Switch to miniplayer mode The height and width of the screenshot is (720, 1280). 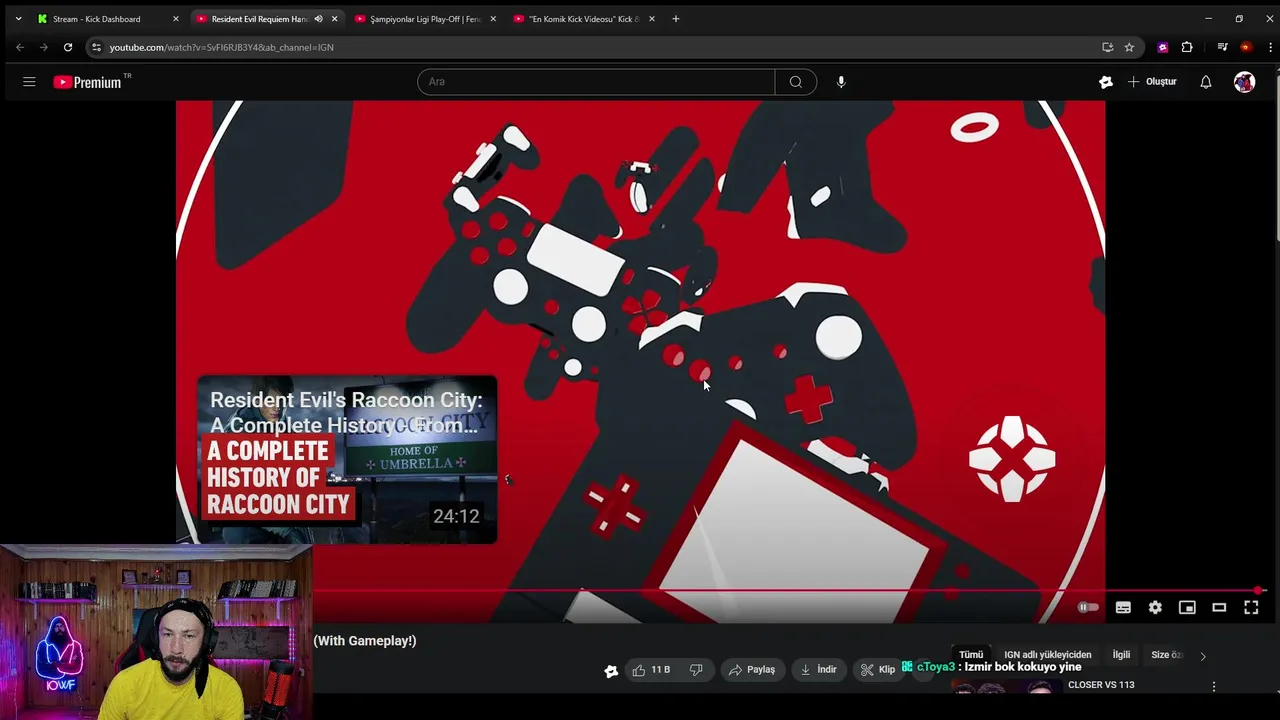(x=1187, y=607)
